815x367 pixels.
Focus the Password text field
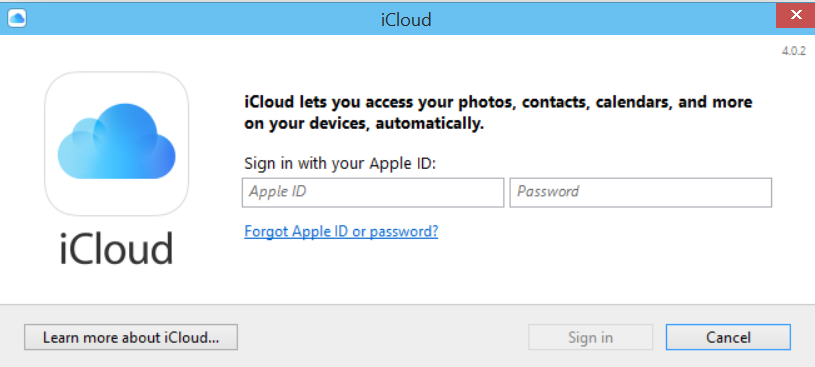tap(640, 192)
